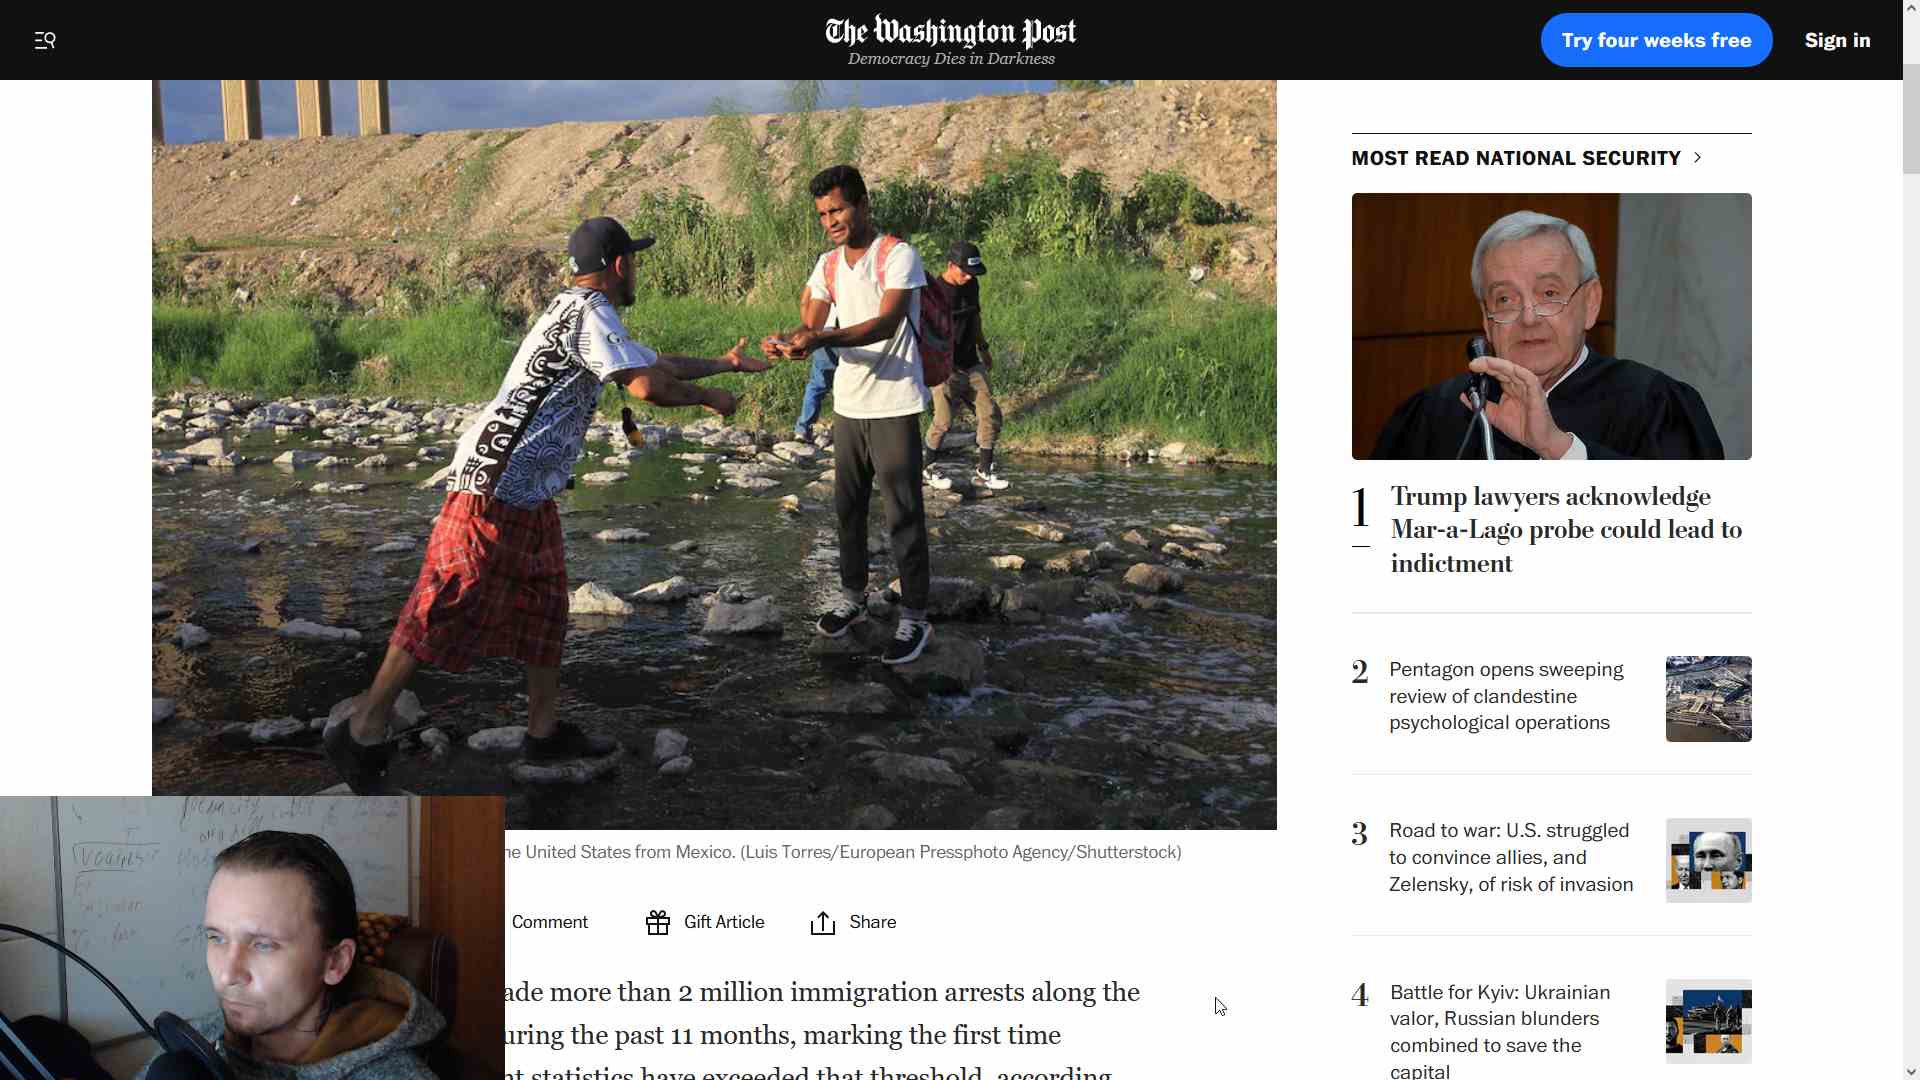Screen dimensions: 1920x1080
Task: Click the Pentagon aerial thumbnail image
Action: 1708,699
